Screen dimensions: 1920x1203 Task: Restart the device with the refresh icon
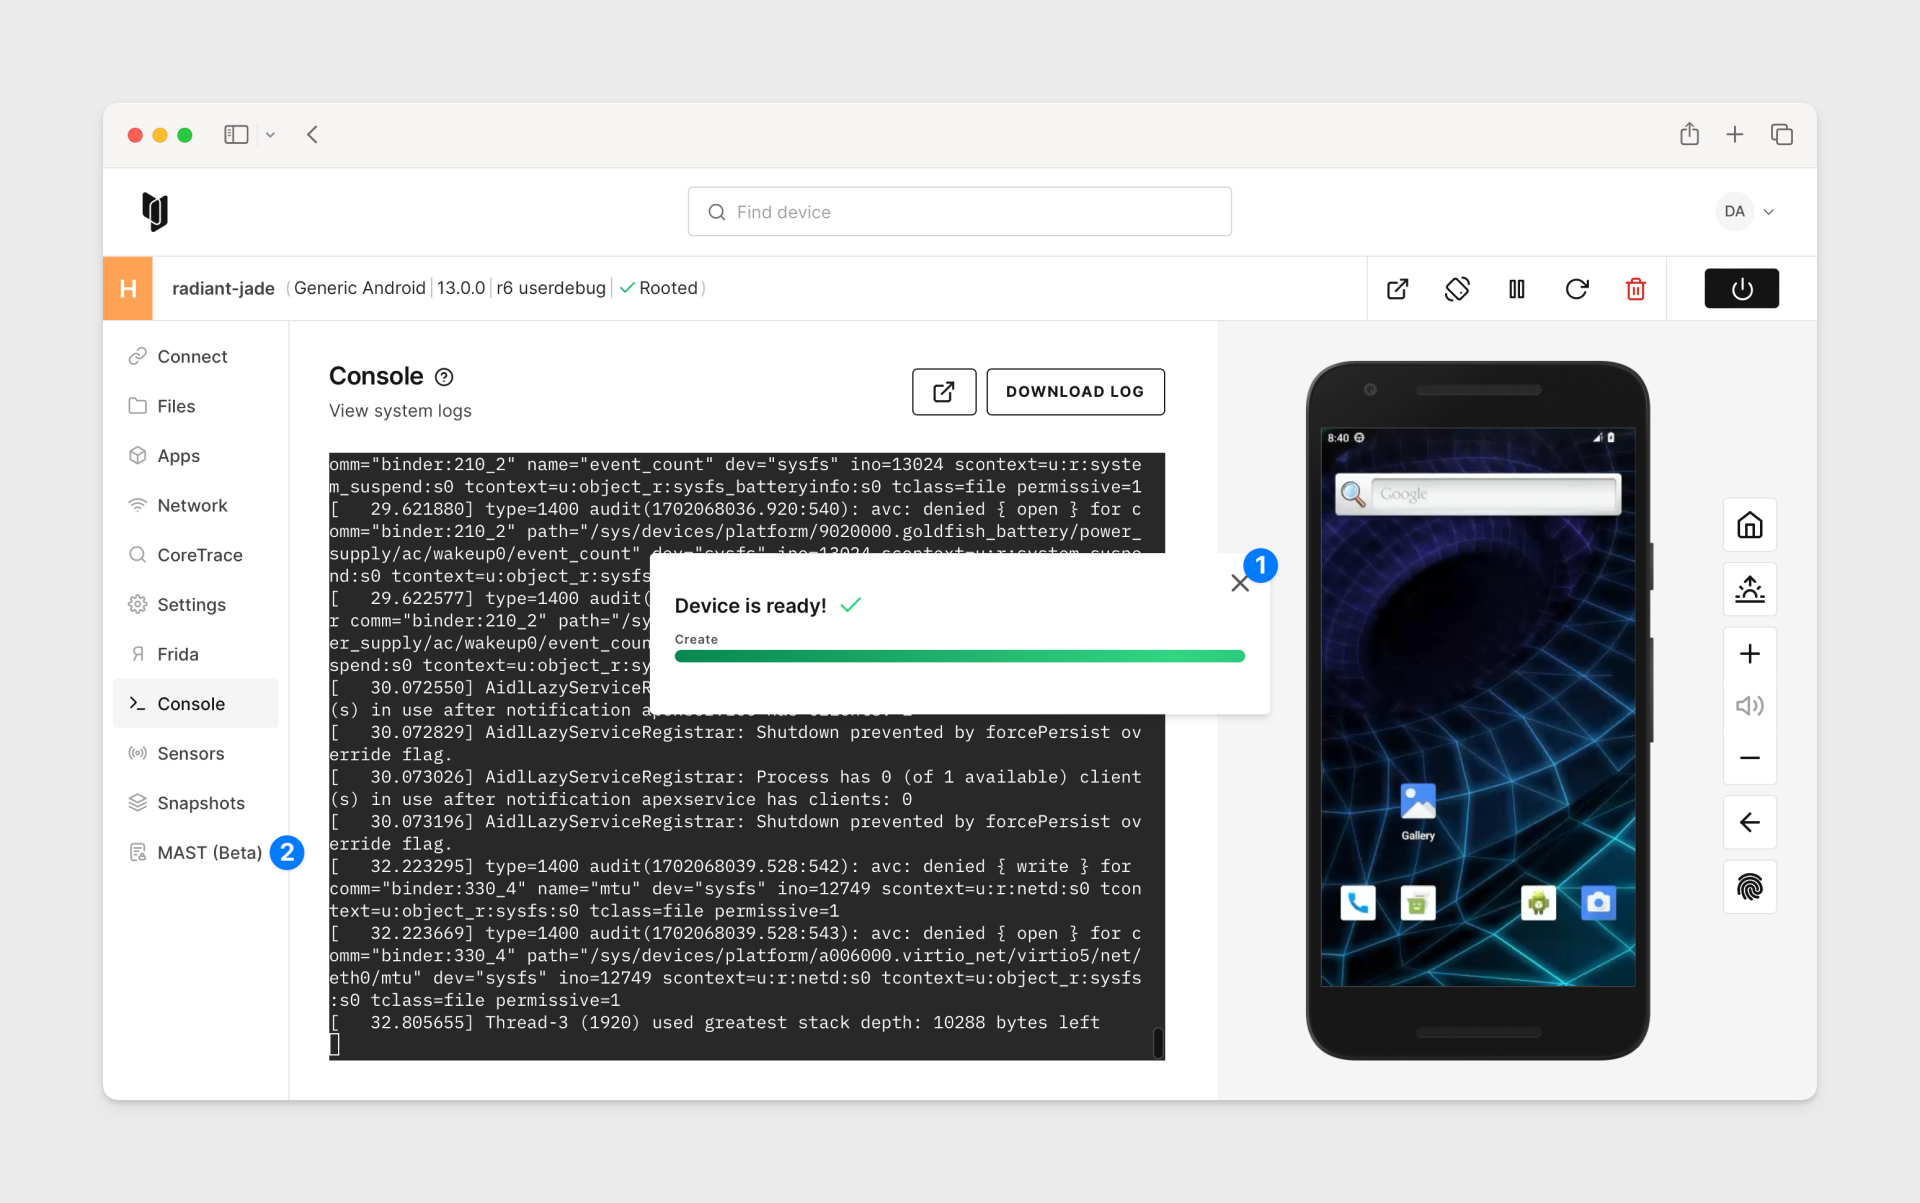point(1577,289)
